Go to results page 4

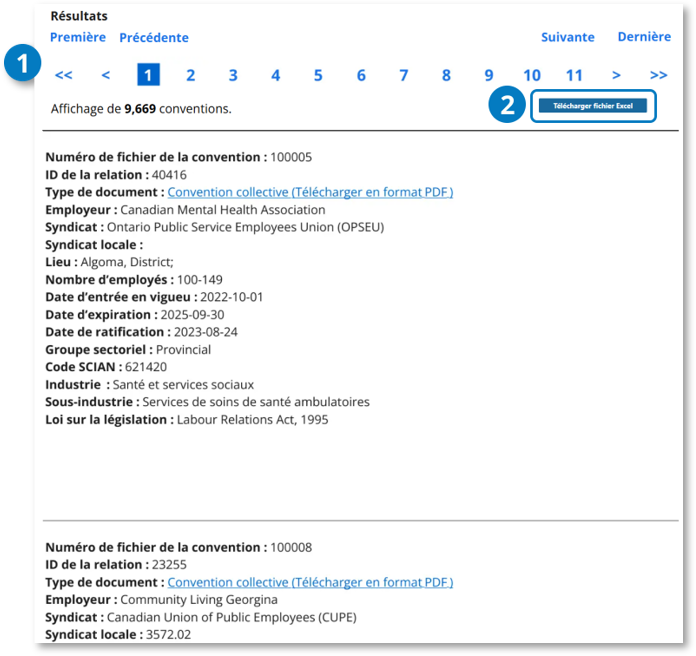pyautogui.click(x=276, y=75)
